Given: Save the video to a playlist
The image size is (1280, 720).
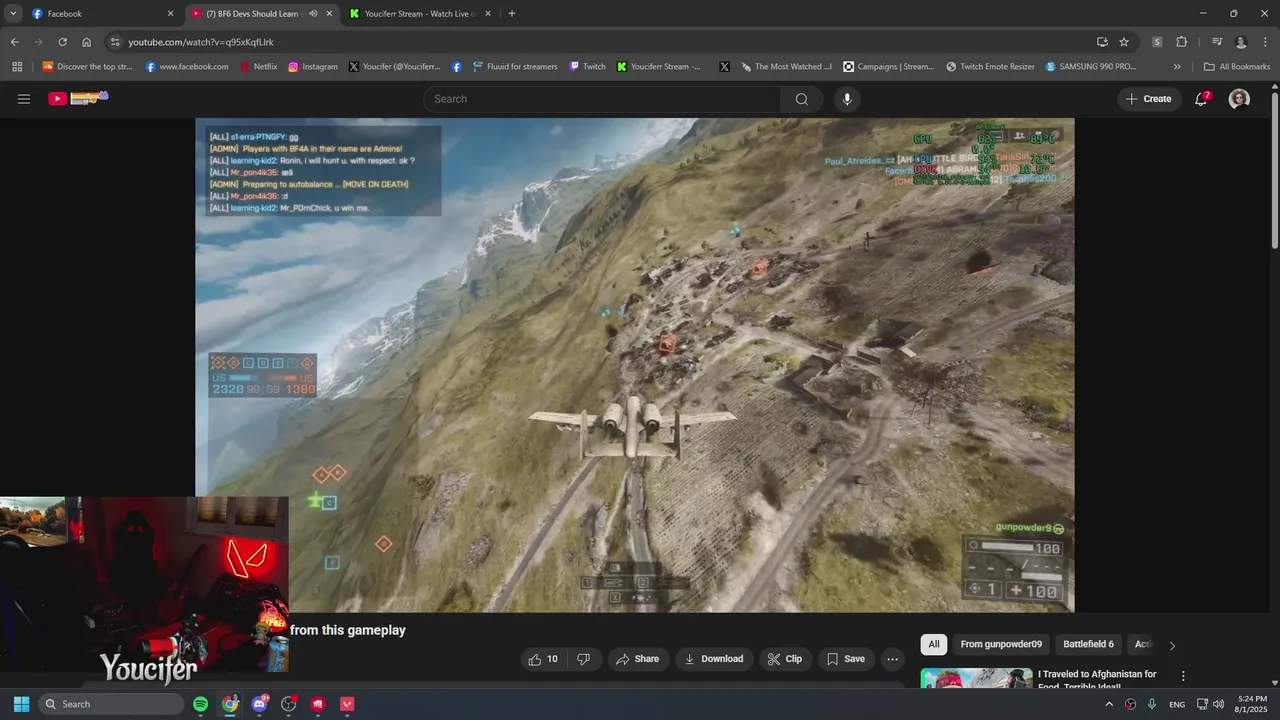Looking at the screenshot, I should point(845,659).
